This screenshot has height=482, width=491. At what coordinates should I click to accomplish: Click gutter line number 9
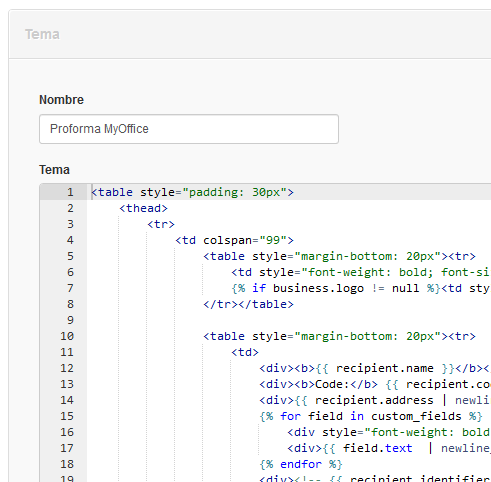70,320
